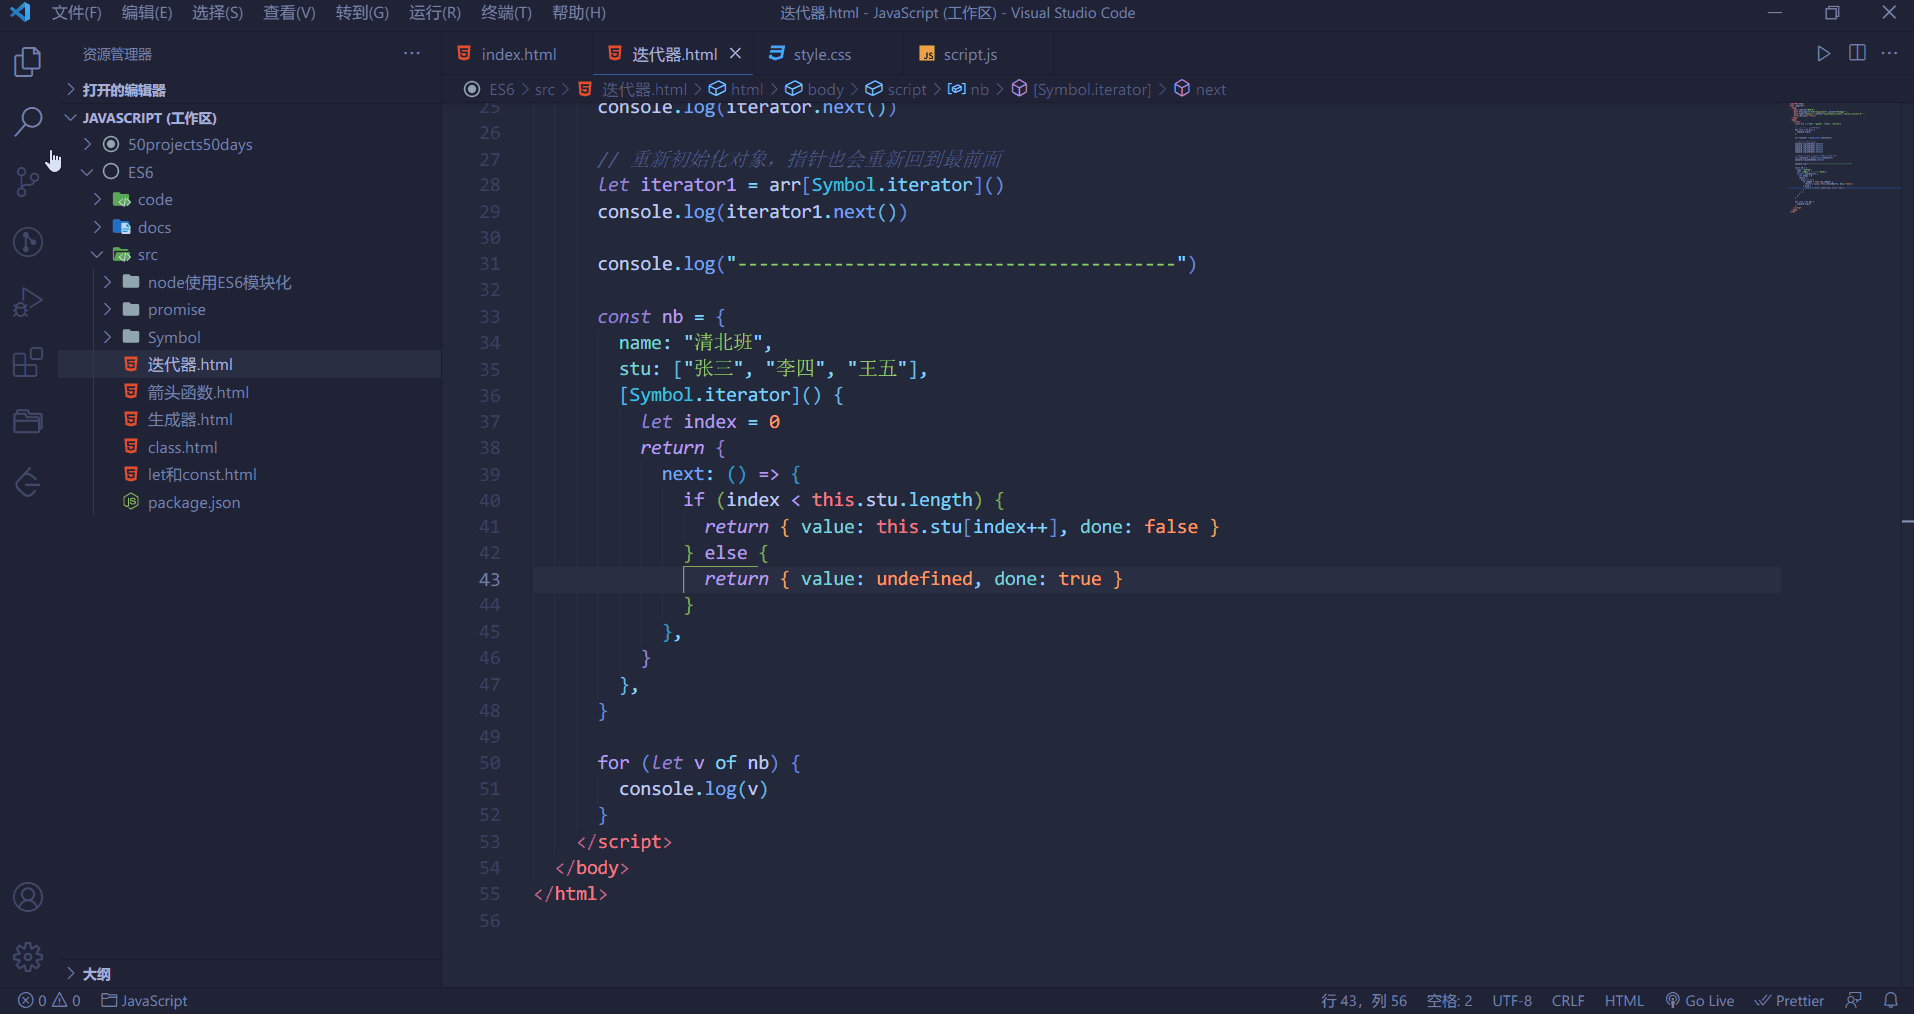Screen dimensions: 1914x1014
Task: Open the Search panel
Action: 27,121
